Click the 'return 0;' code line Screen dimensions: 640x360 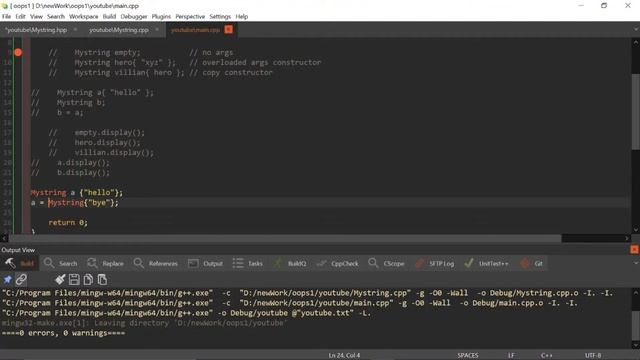68,222
